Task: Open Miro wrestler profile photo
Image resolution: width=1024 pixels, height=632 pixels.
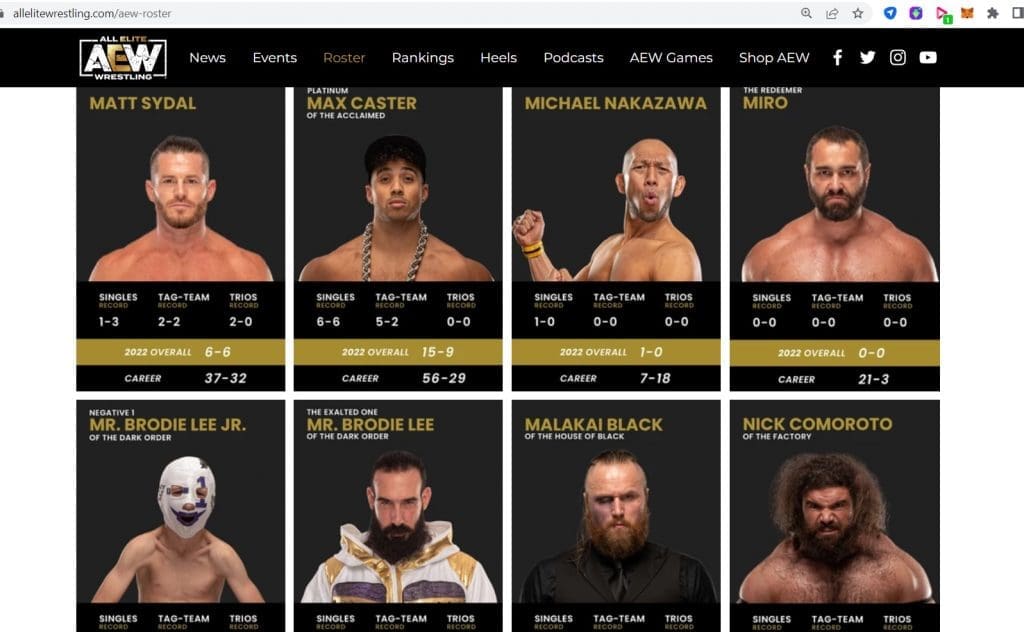Action: pos(835,204)
